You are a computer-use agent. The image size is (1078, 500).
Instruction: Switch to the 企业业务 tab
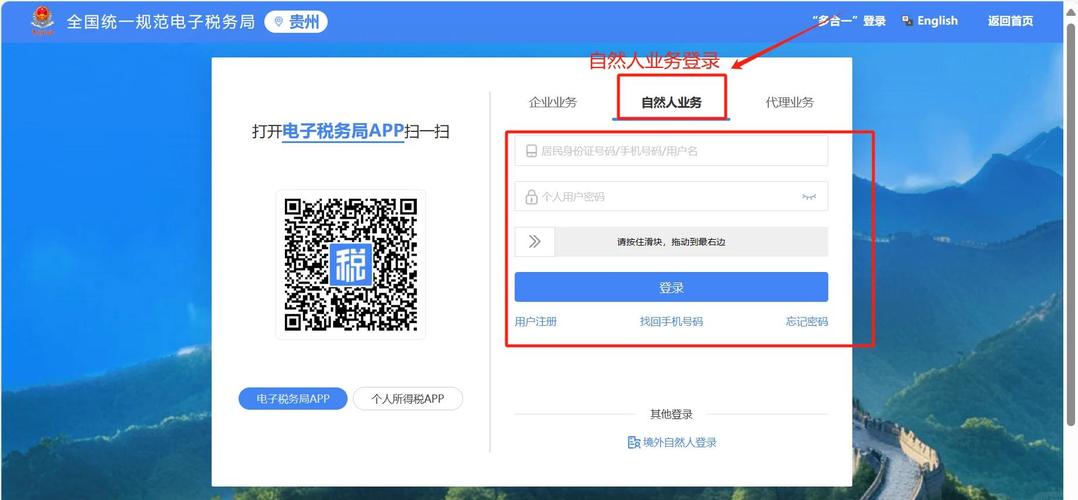[553, 102]
